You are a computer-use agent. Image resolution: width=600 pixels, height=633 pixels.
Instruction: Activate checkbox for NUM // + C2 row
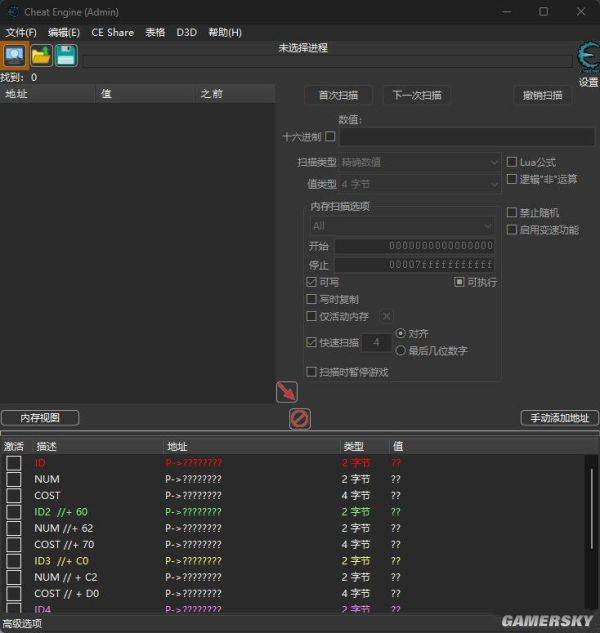click(14, 577)
